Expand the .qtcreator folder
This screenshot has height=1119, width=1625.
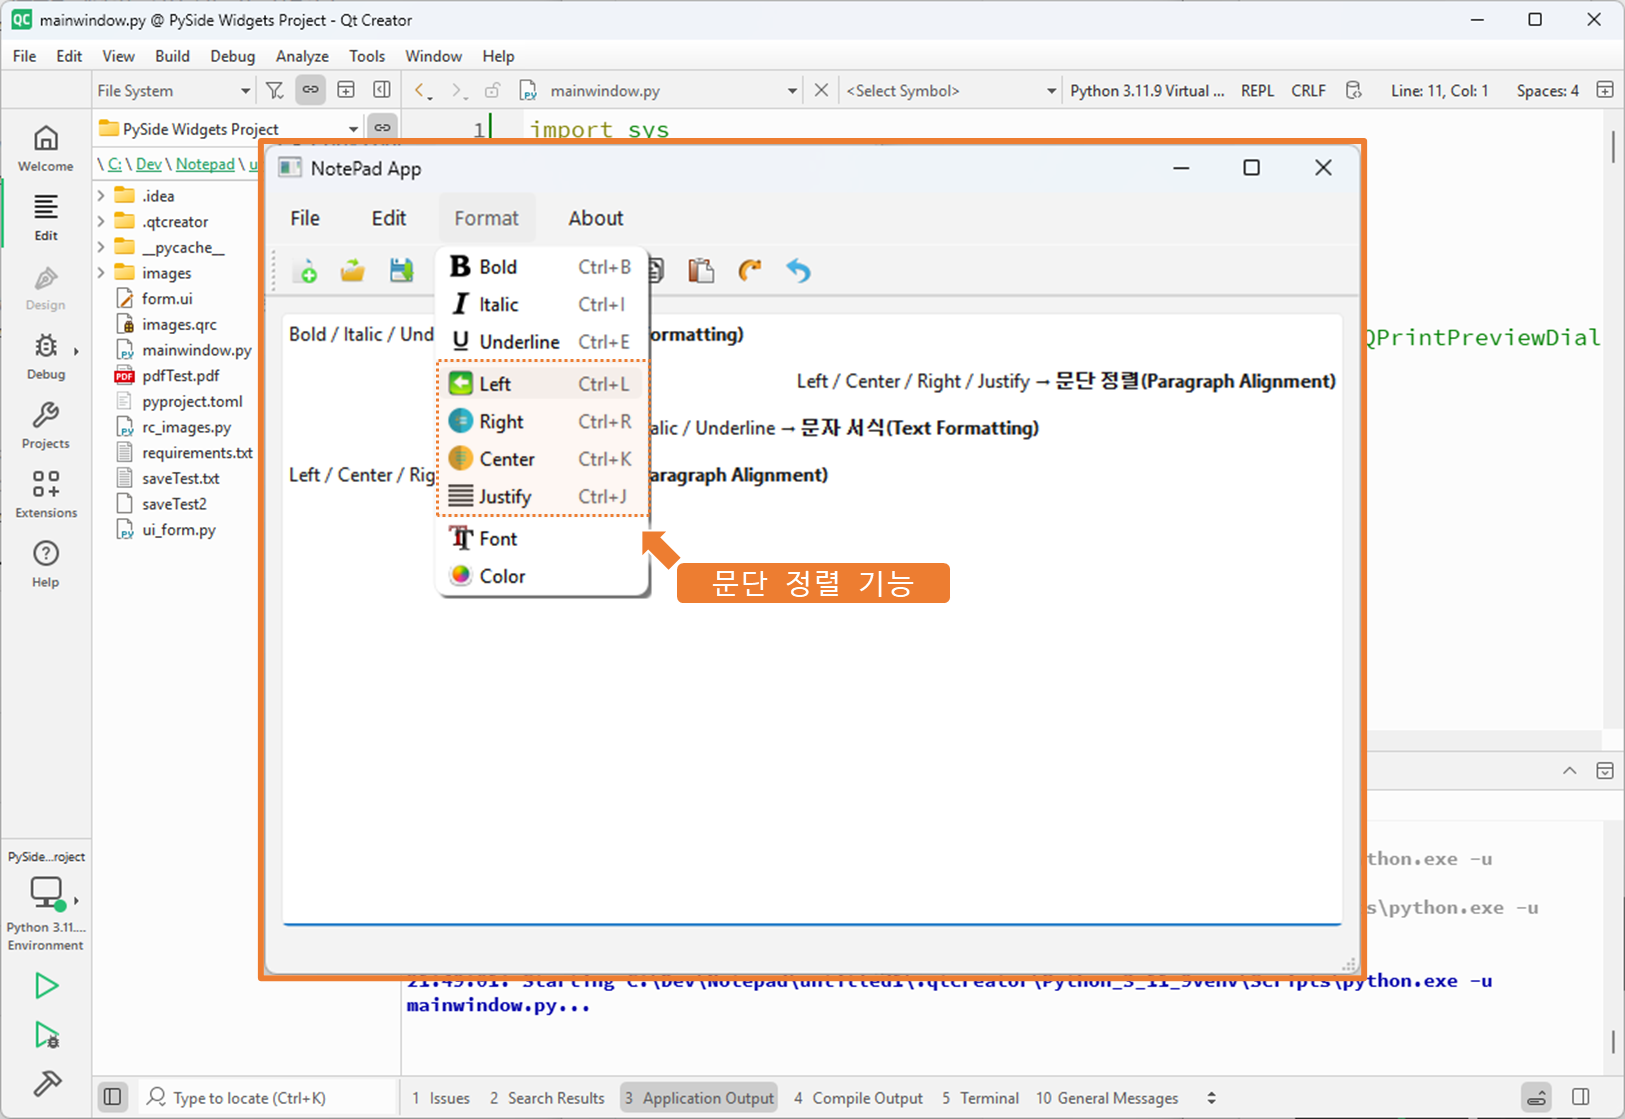pos(101,221)
